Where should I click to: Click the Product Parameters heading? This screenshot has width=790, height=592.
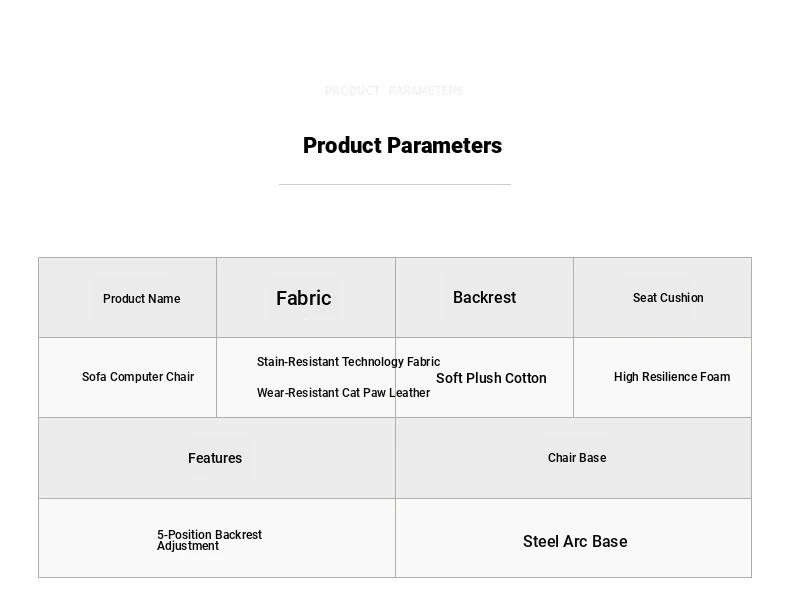click(x=402, y=146)
